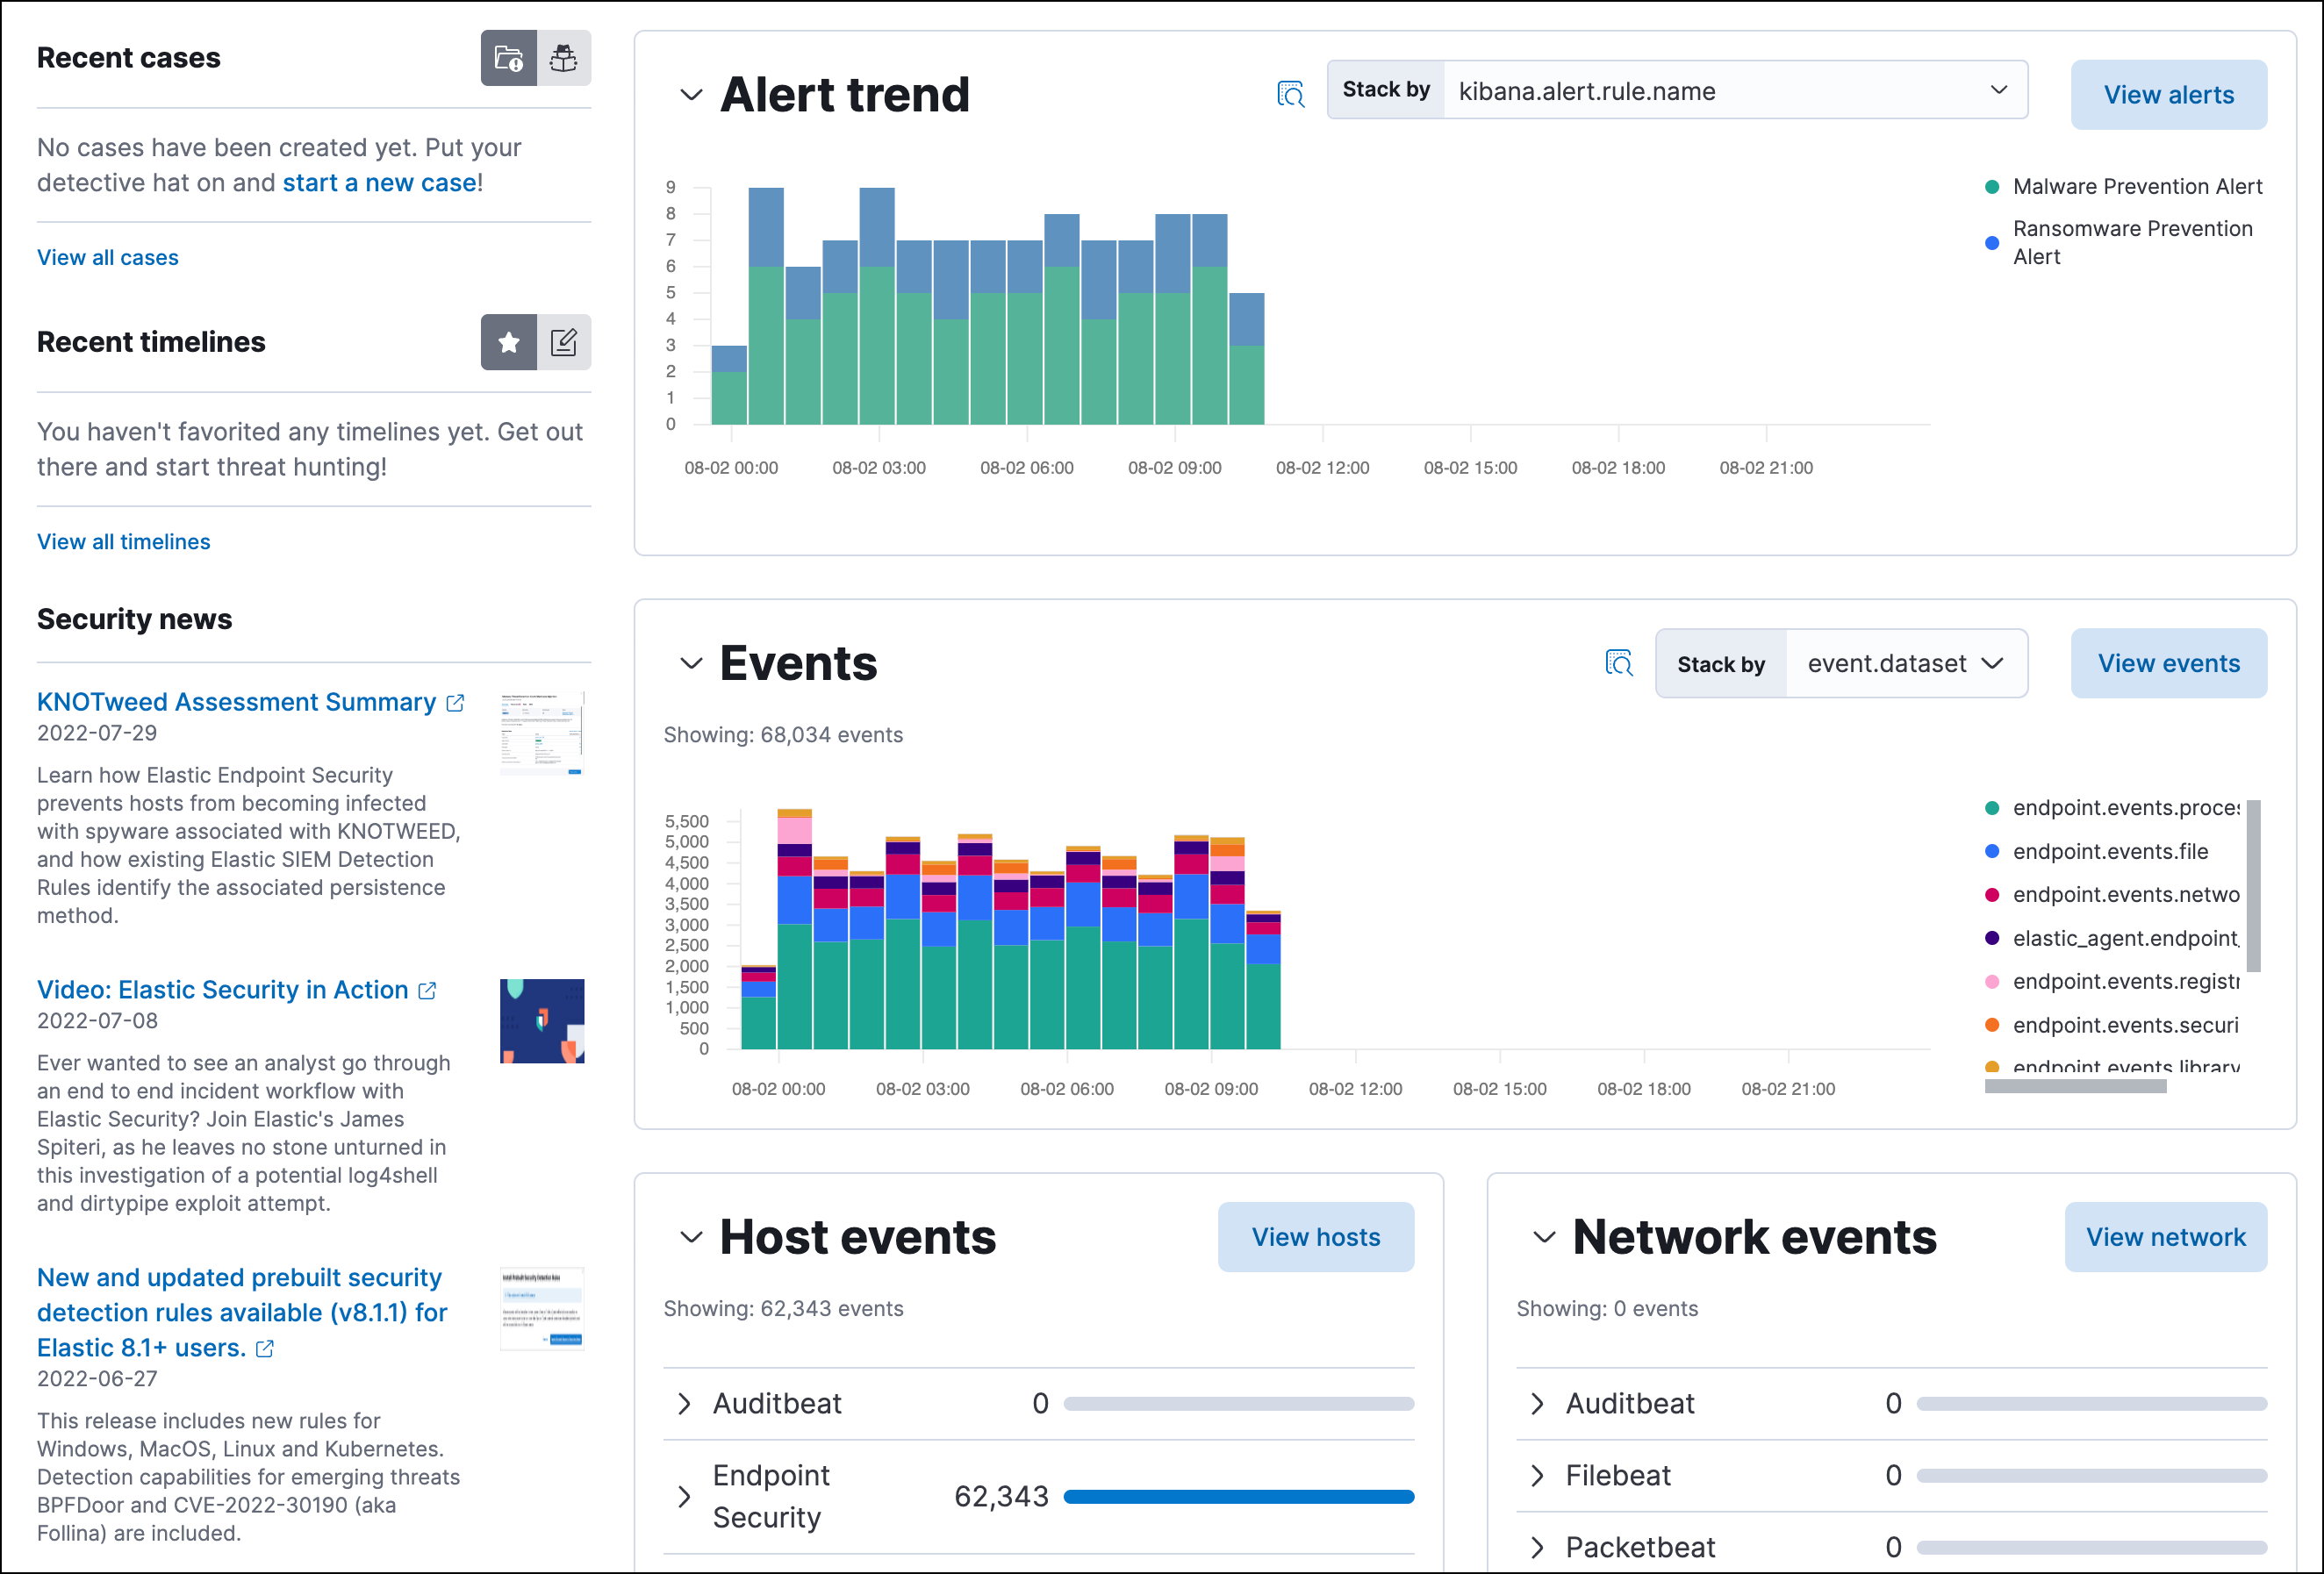The image size is (2324, 1574).
Task: Click the favorite timelines star icon
Action: click(507, 340)
